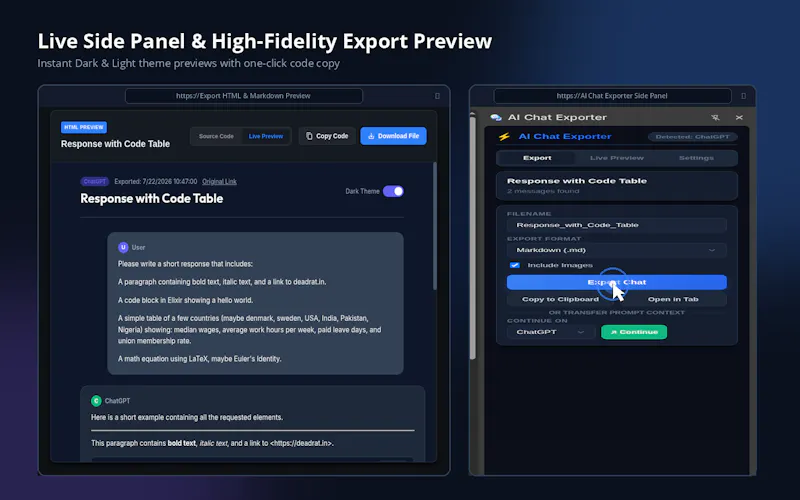This screenshot has height=500, width=800.
Task: Switch to Live Preview in HTML preview window
Action: 266,136
